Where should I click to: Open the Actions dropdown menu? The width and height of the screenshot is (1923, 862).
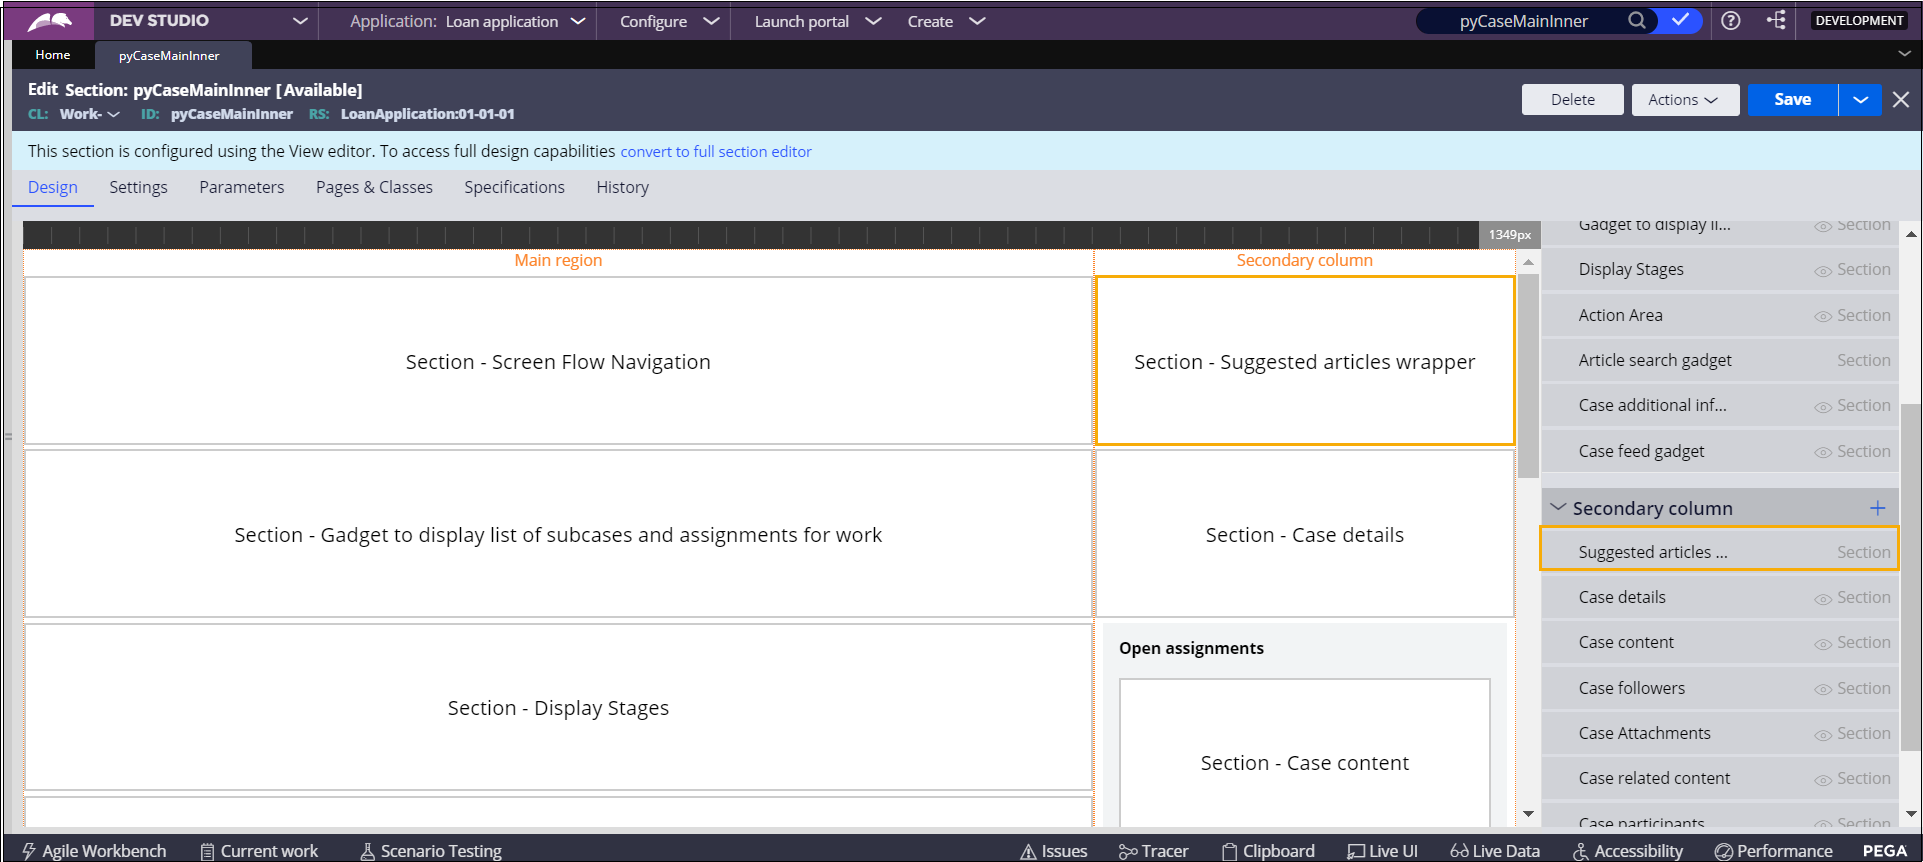click(x=1684, y=100)
